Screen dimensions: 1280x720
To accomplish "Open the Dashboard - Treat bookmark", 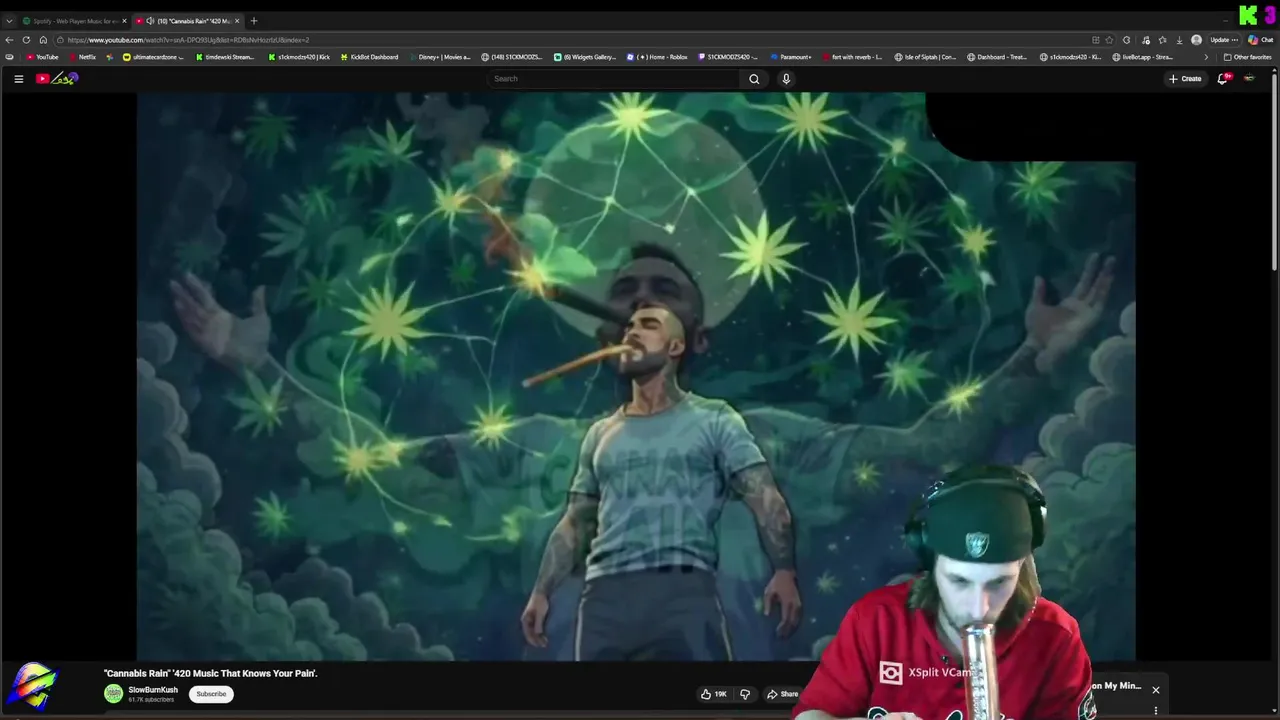I will tap(997, 57).
